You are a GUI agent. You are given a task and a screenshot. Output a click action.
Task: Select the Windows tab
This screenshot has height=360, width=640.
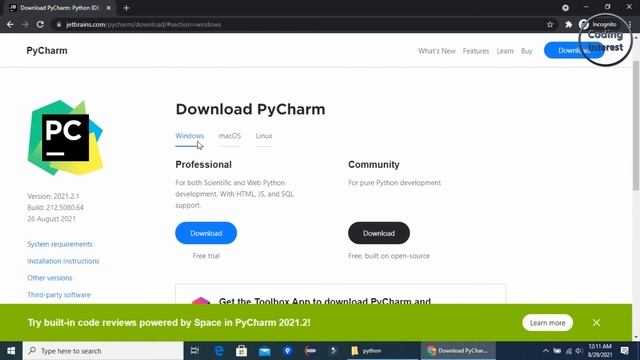(189, 136)
